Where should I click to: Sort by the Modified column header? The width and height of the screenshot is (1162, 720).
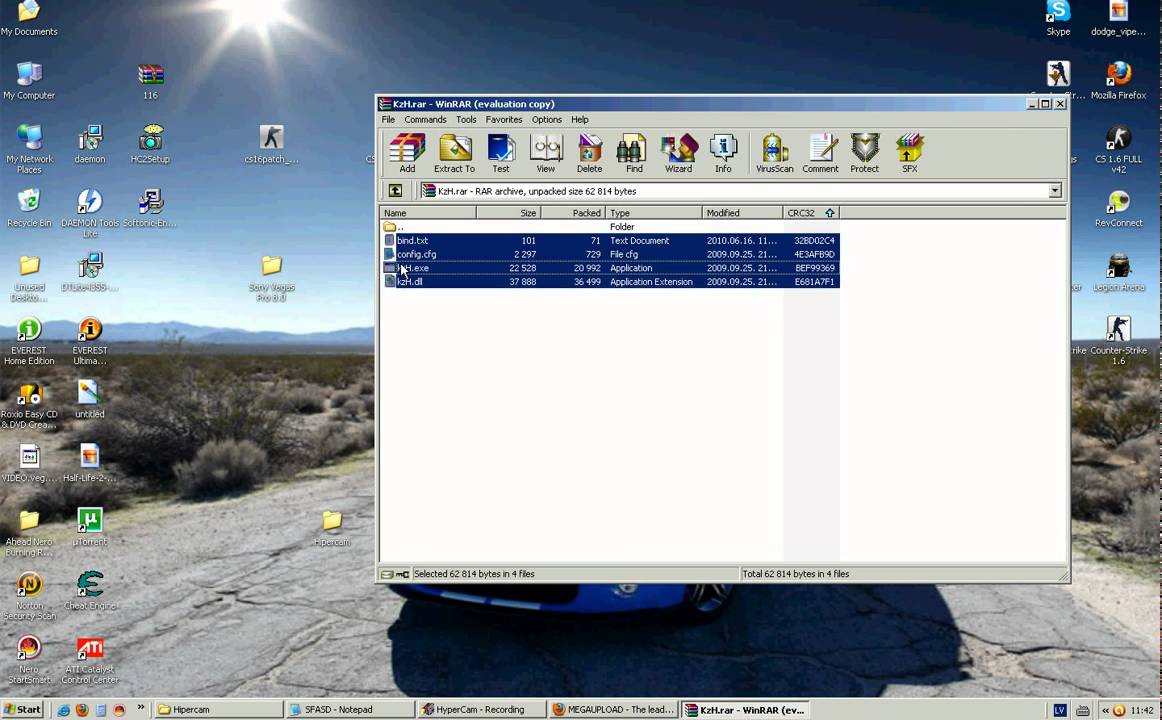743,213
